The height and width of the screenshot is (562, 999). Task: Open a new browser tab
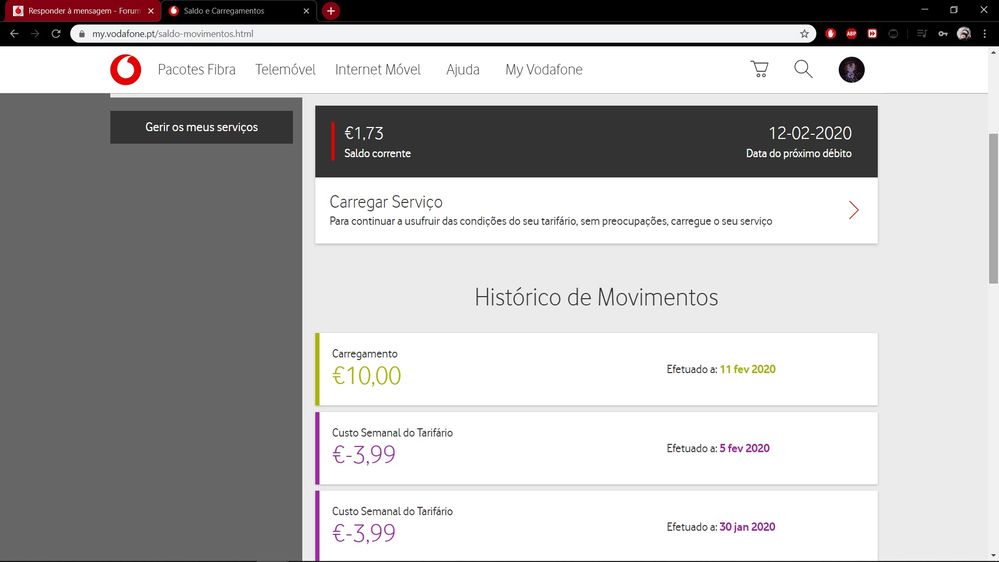(x=331, y=10)
